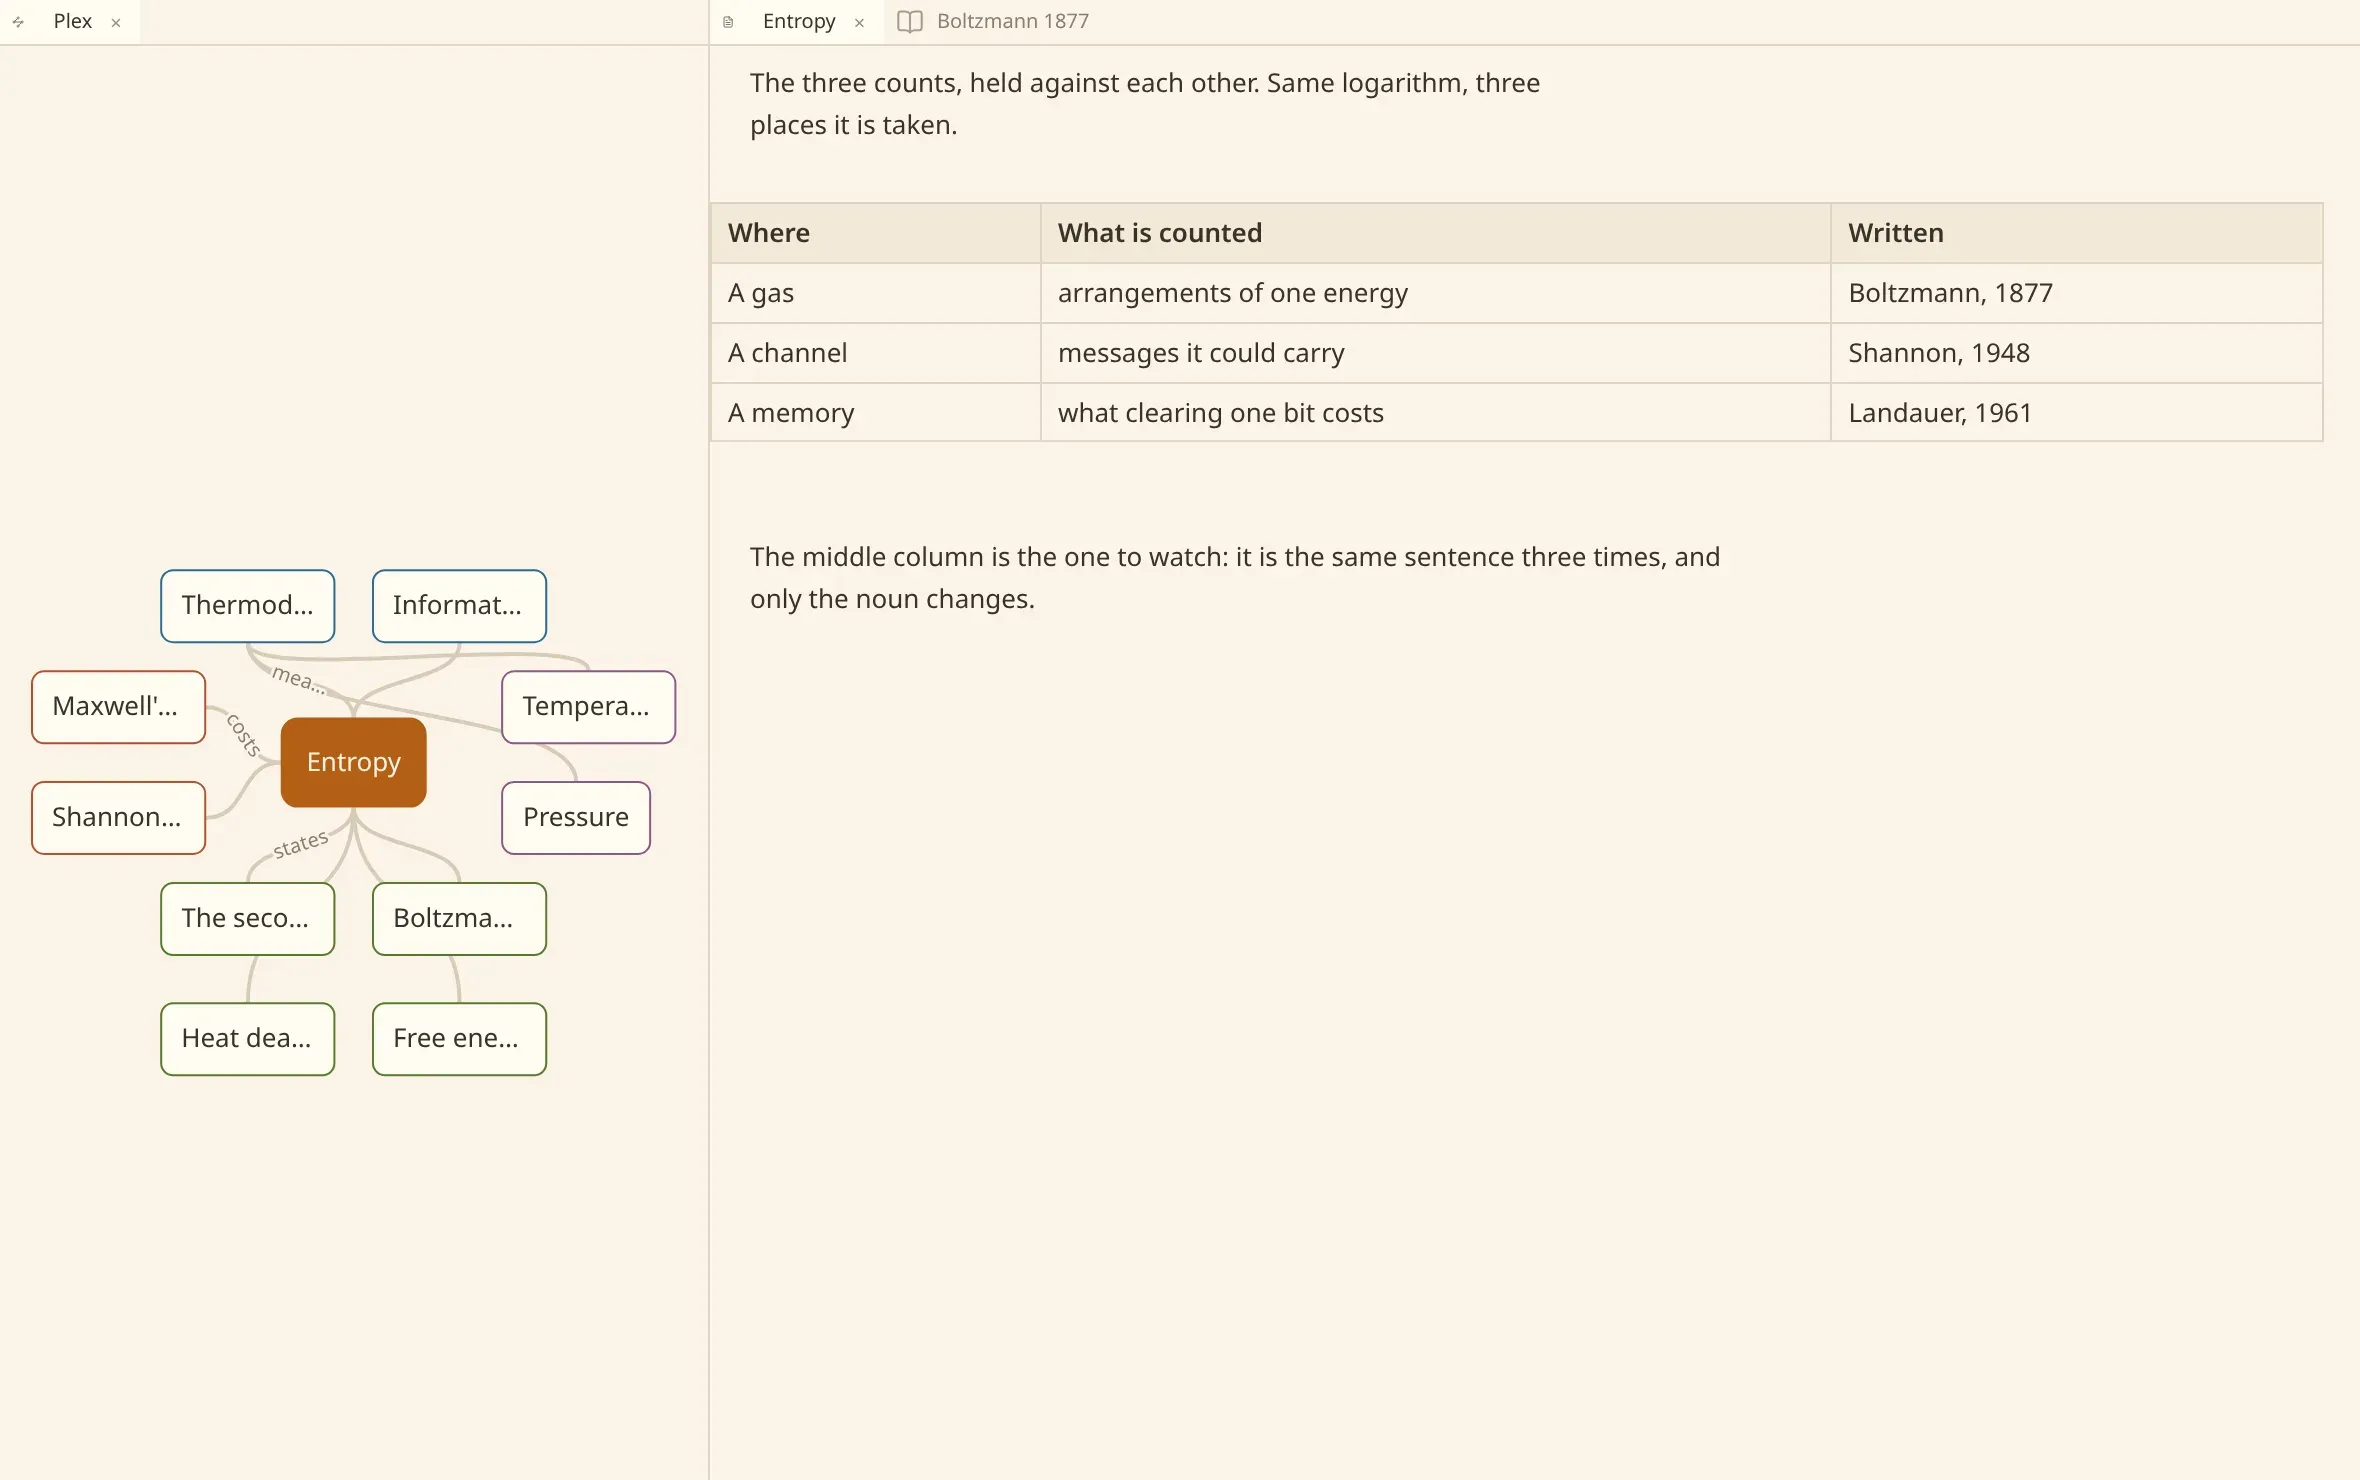Click the 'Landauer, 1961' table cell

pos(2076,413)
